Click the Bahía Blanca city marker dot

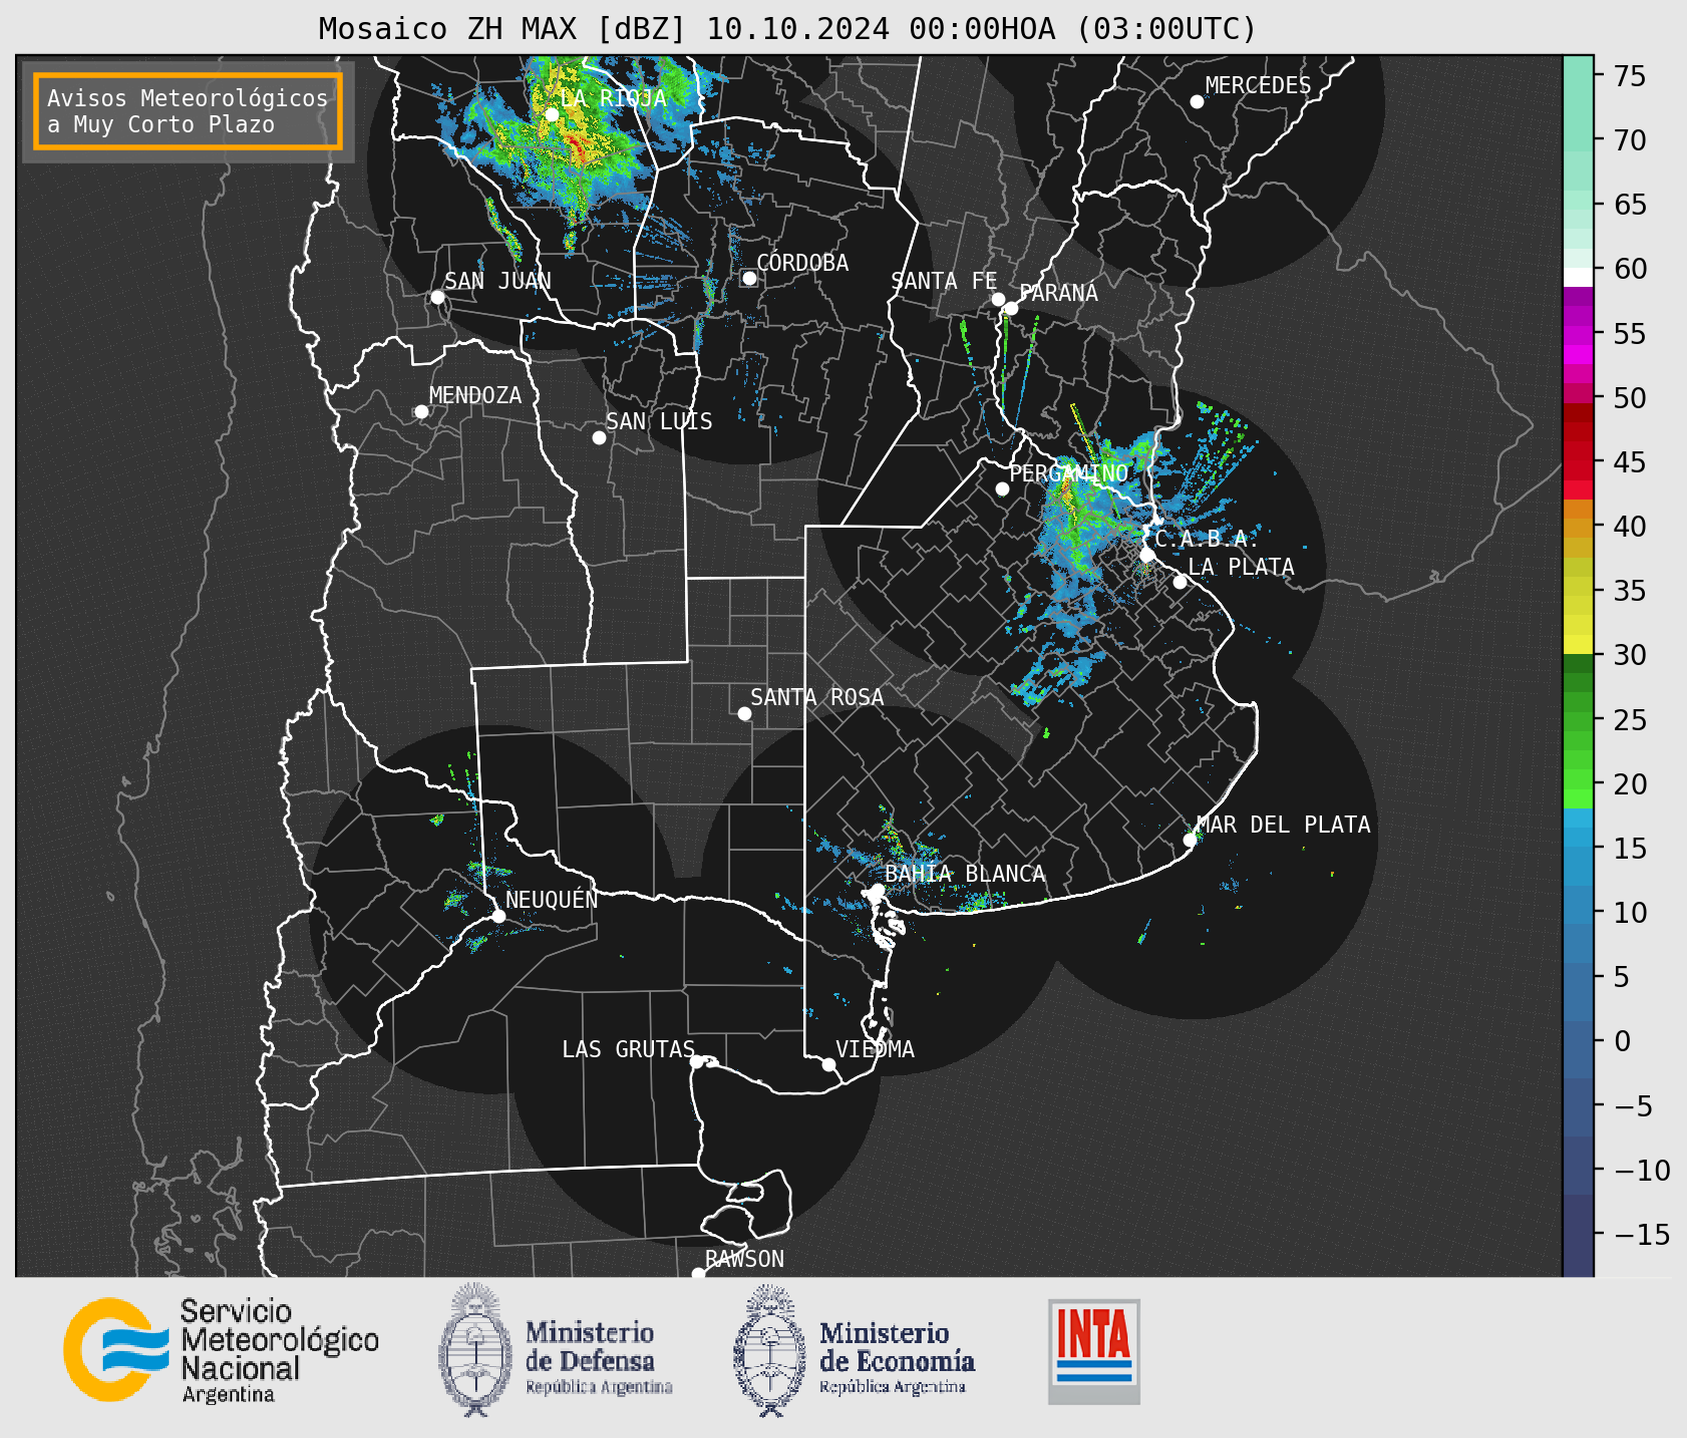(x=877, y=890)
